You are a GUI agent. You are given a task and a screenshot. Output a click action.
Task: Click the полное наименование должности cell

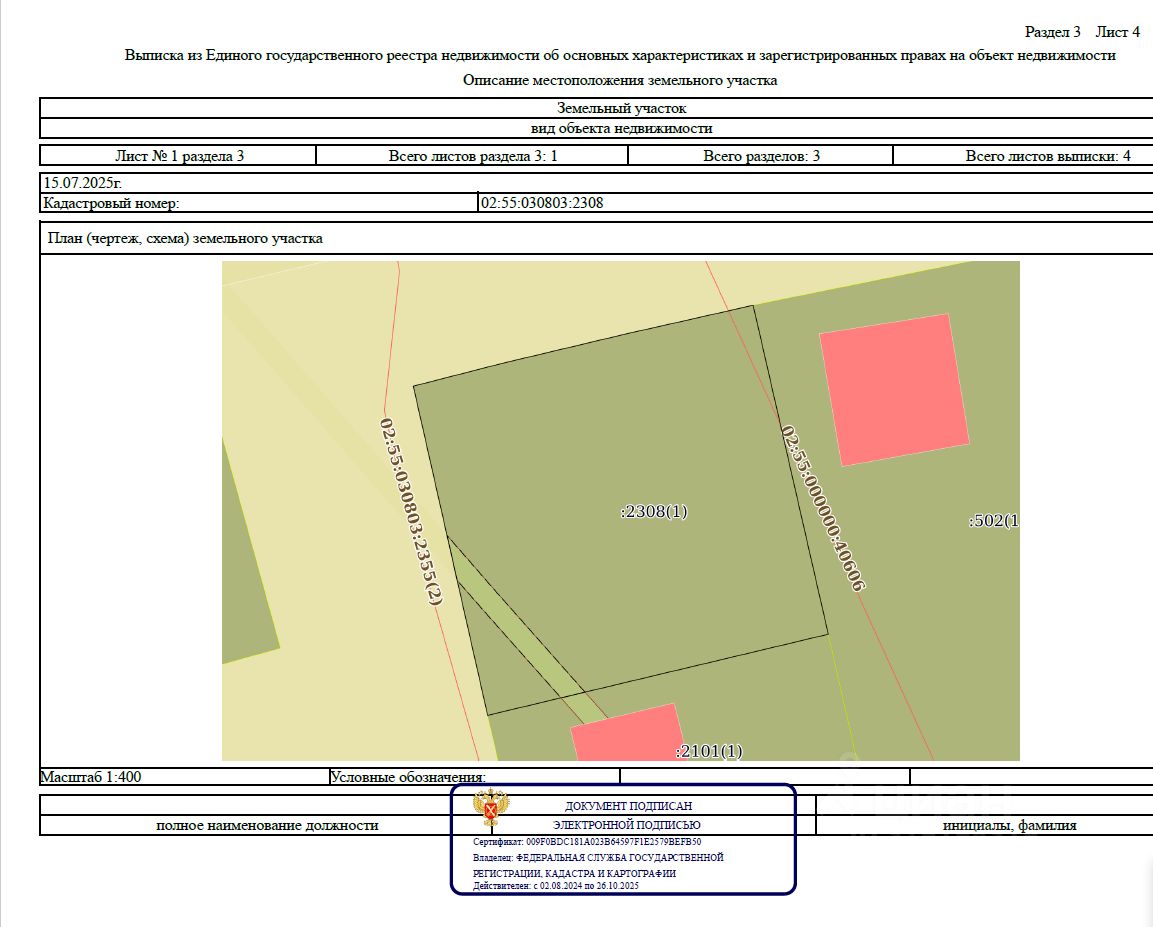tap(267, 826)
